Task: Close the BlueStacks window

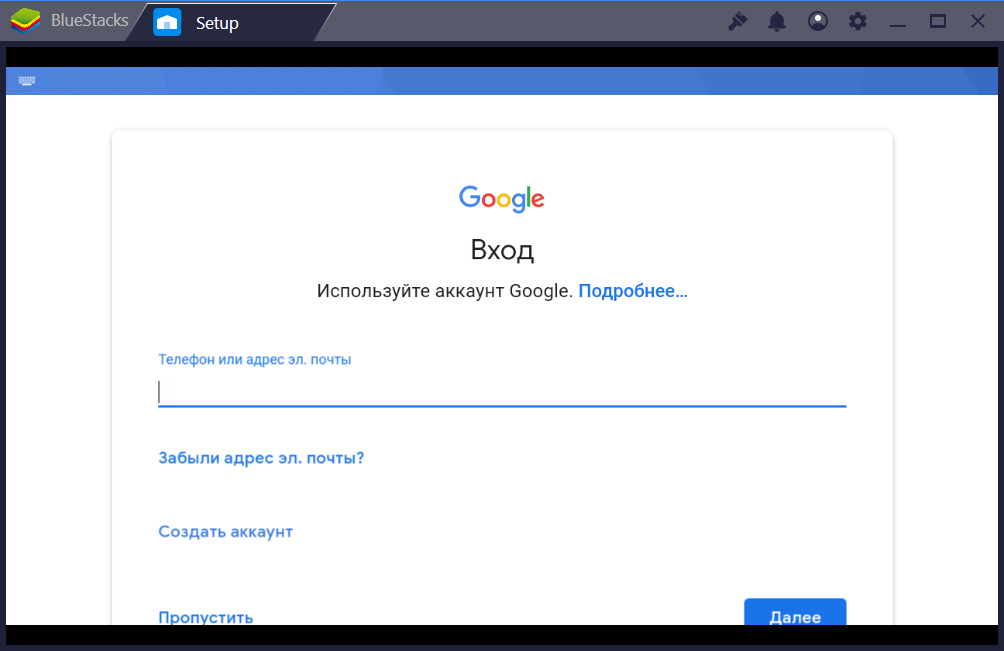Action: pos(978,21)
